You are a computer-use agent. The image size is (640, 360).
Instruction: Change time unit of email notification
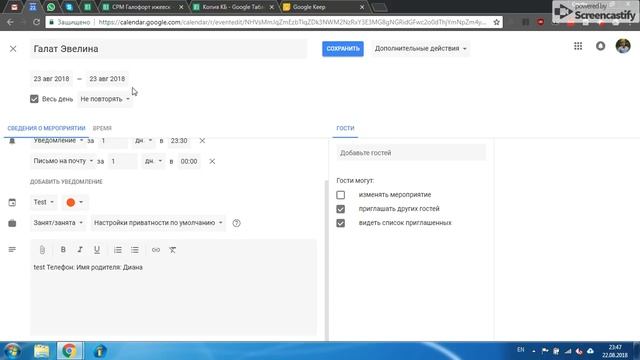pyautogui.click(x=153, y=161)
